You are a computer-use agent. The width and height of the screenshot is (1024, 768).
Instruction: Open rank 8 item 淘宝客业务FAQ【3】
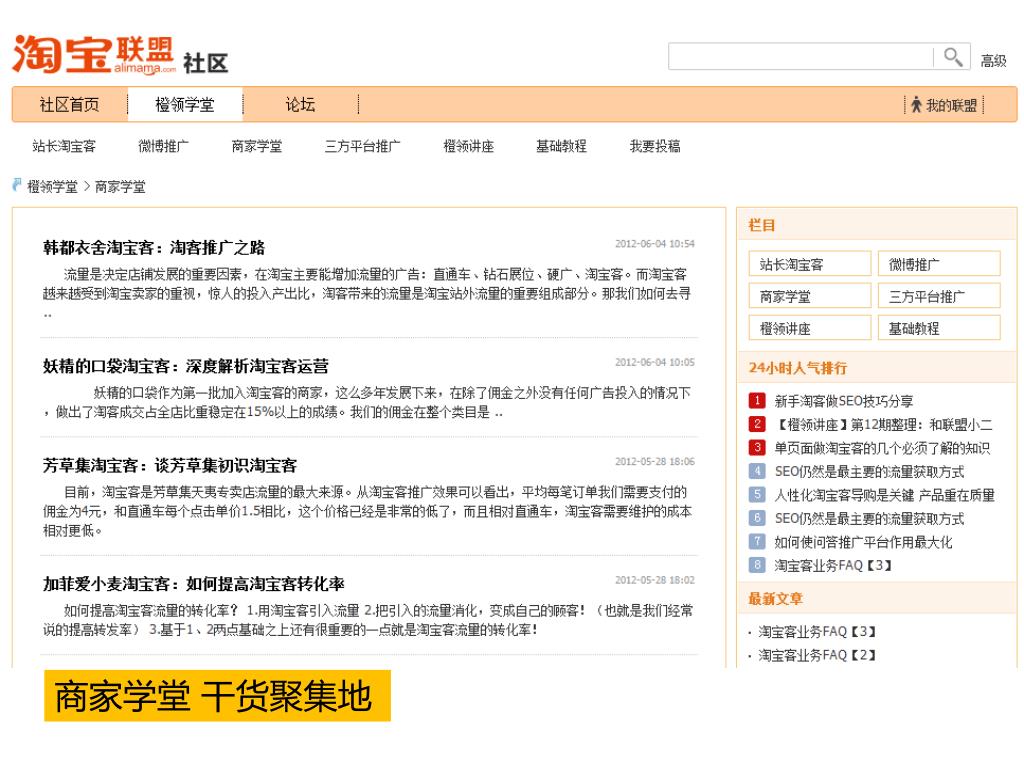833,565
